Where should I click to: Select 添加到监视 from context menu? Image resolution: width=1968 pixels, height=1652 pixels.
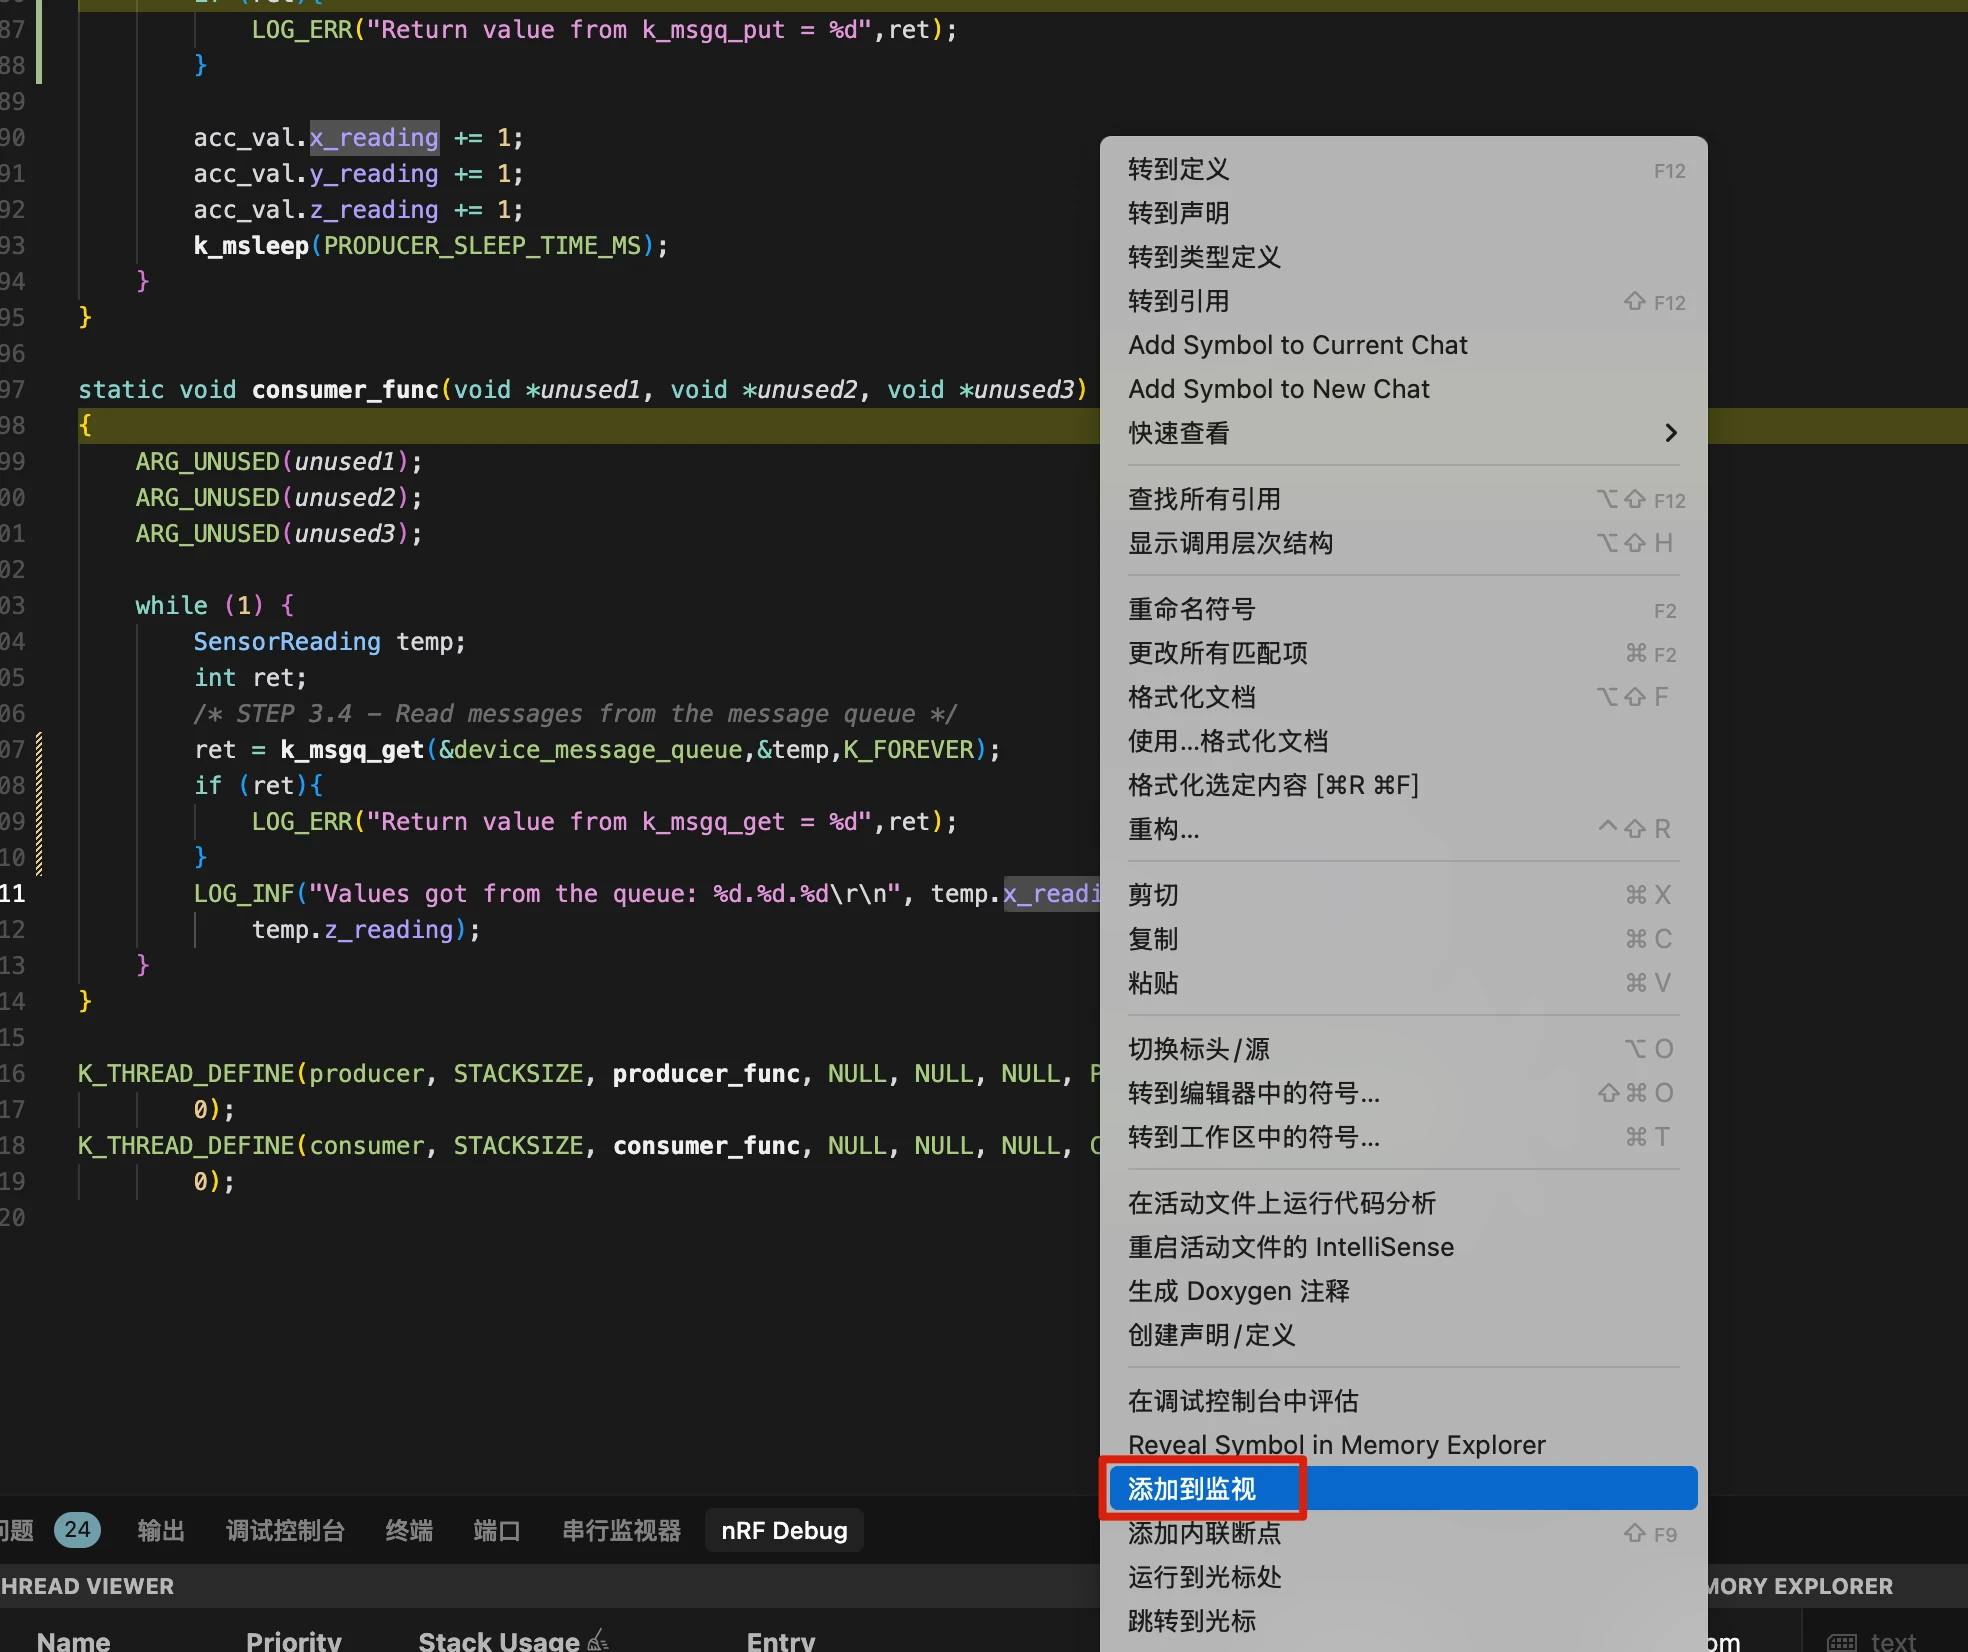click(1191, 1489)
